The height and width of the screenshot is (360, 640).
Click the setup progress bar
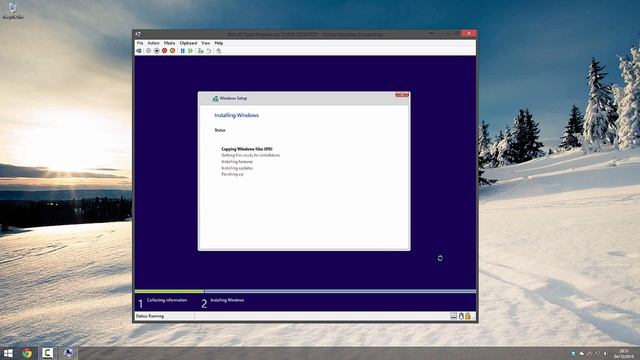pyautogui.click(x=305, y=291)
